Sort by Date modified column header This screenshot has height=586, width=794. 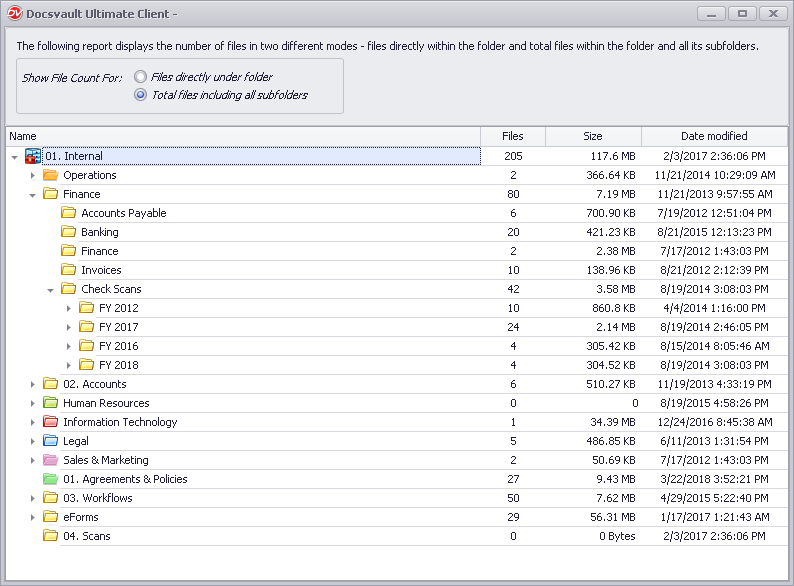713,136
